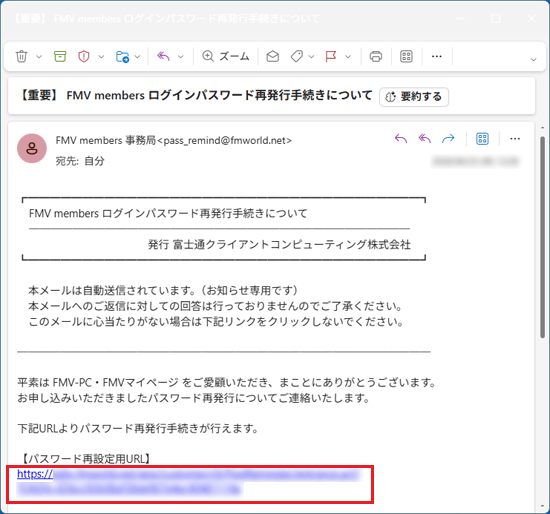
Task: Open the move-to-folder dropdown arrow
Action: (x=138, y=56)
